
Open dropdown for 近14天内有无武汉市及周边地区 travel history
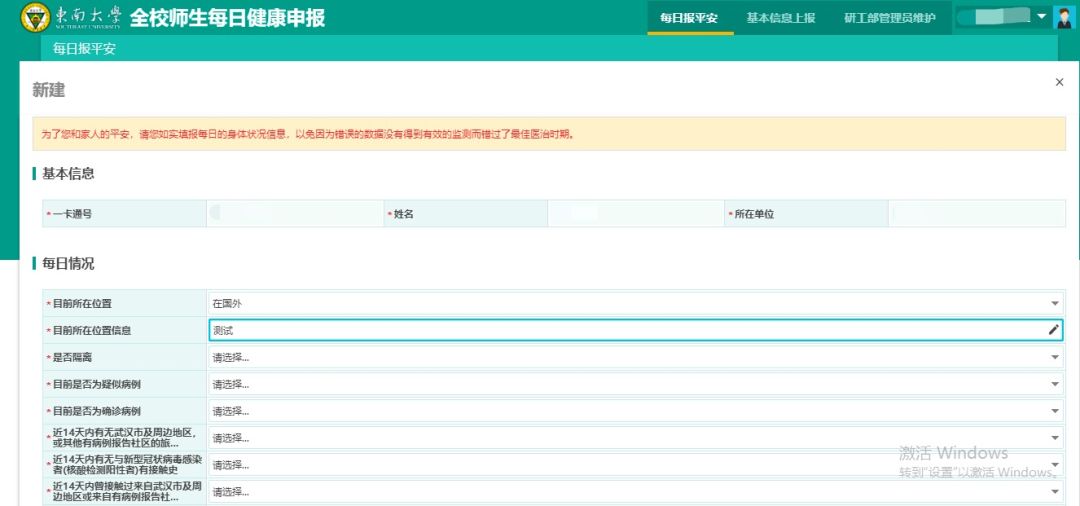(x=635, y=438)
